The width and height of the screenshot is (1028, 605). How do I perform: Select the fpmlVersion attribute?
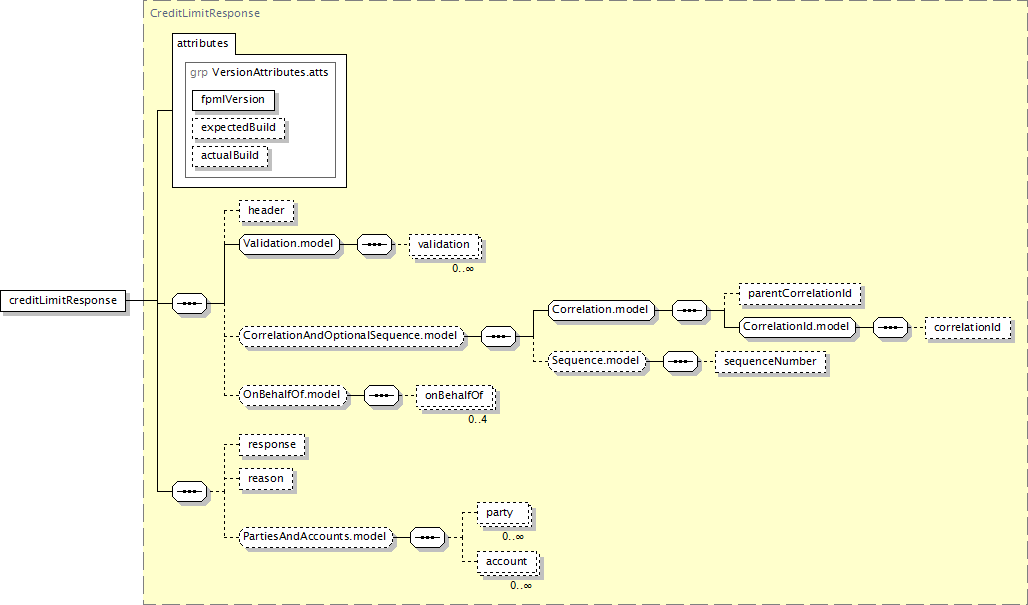click(x=233, y=100)
